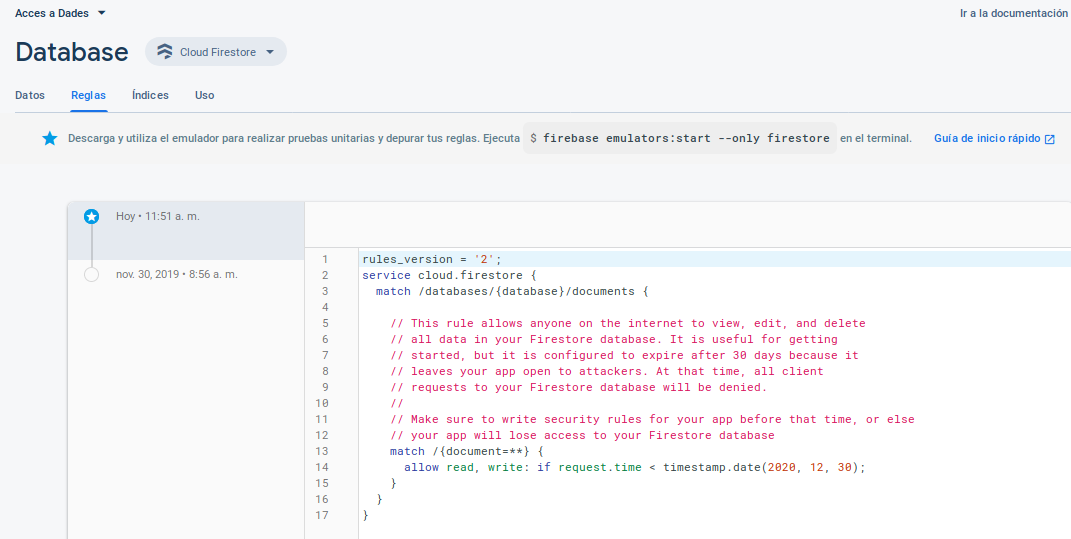
Task: Click the firebase emulators:start command snippet
Action: tap(680, 139)
